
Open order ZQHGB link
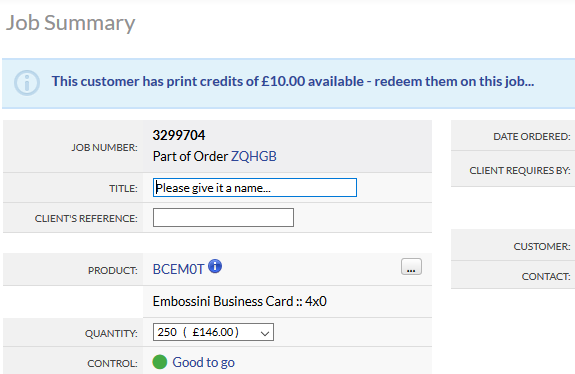click(253, 157)
